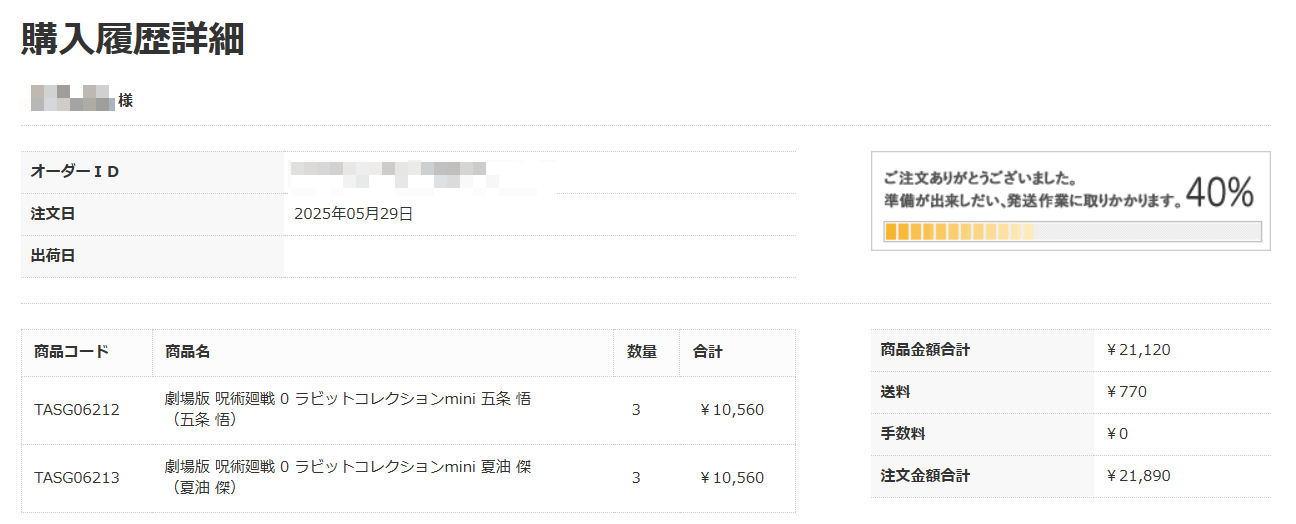Open the 夏油 傑 ラビットコレクションmini product name

(x=348, y=477)
